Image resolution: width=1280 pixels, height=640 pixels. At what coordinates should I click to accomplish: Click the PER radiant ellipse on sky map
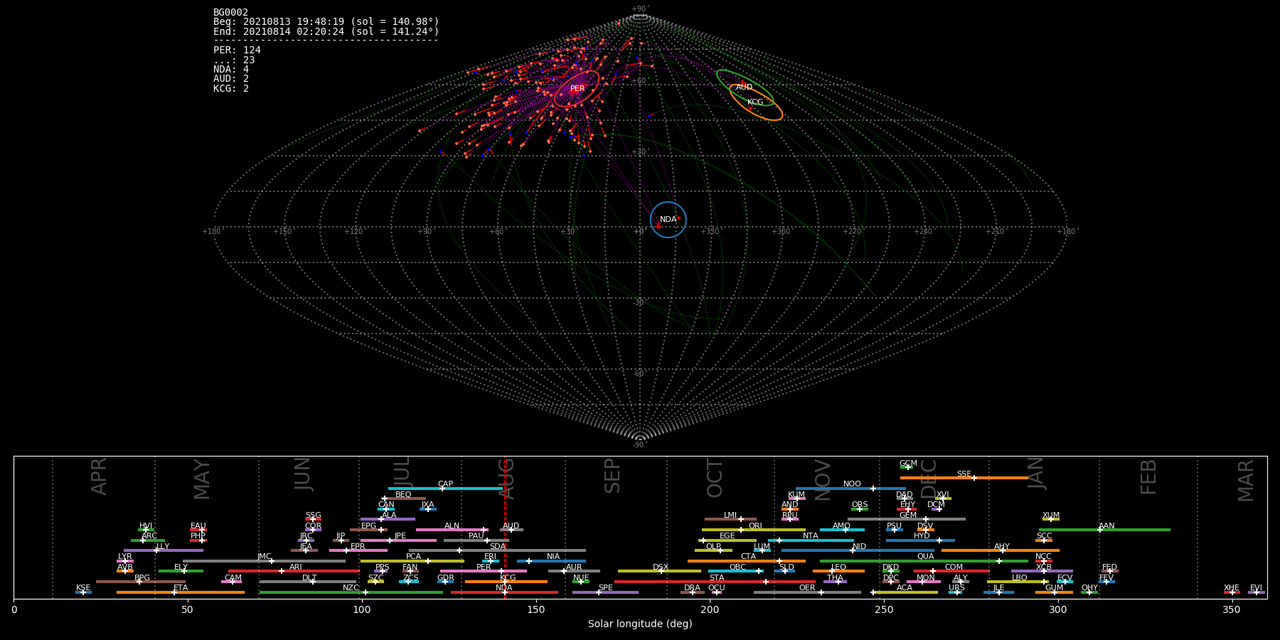[x=577, y=88]
